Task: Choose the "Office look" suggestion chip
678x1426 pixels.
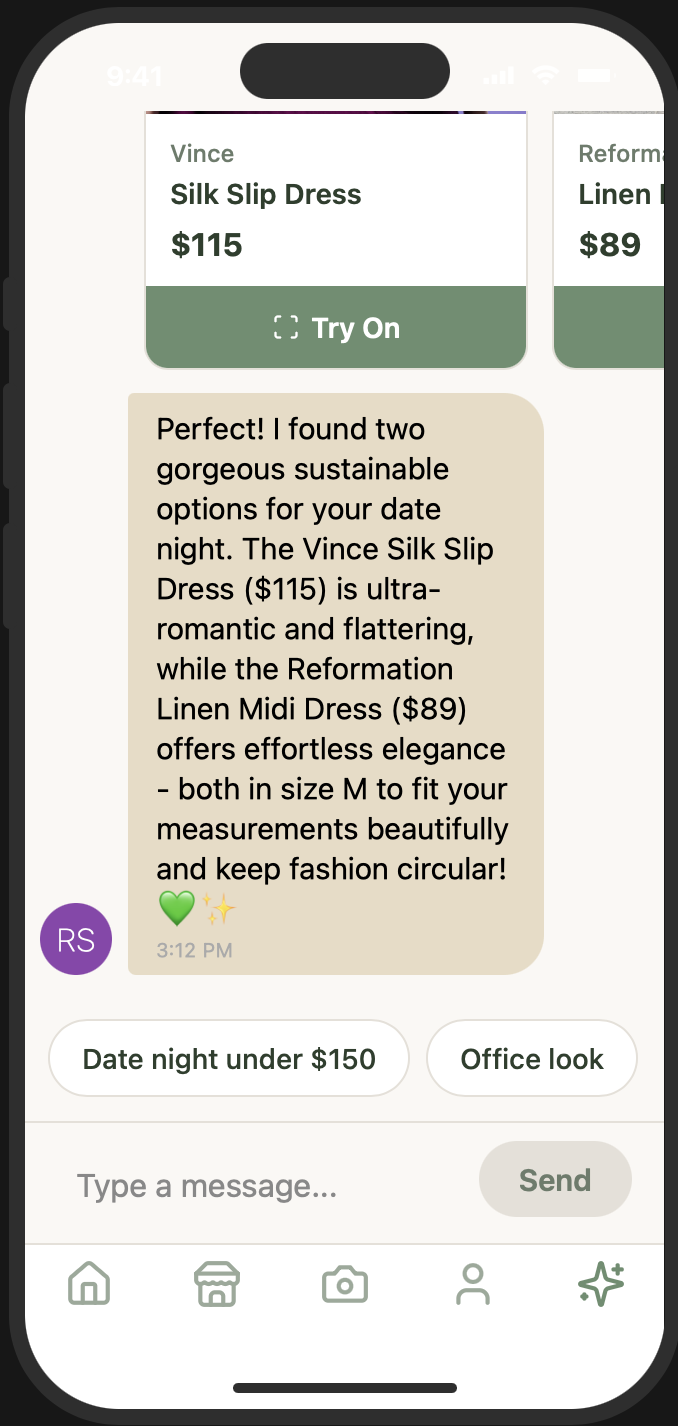Action: 532,1059
